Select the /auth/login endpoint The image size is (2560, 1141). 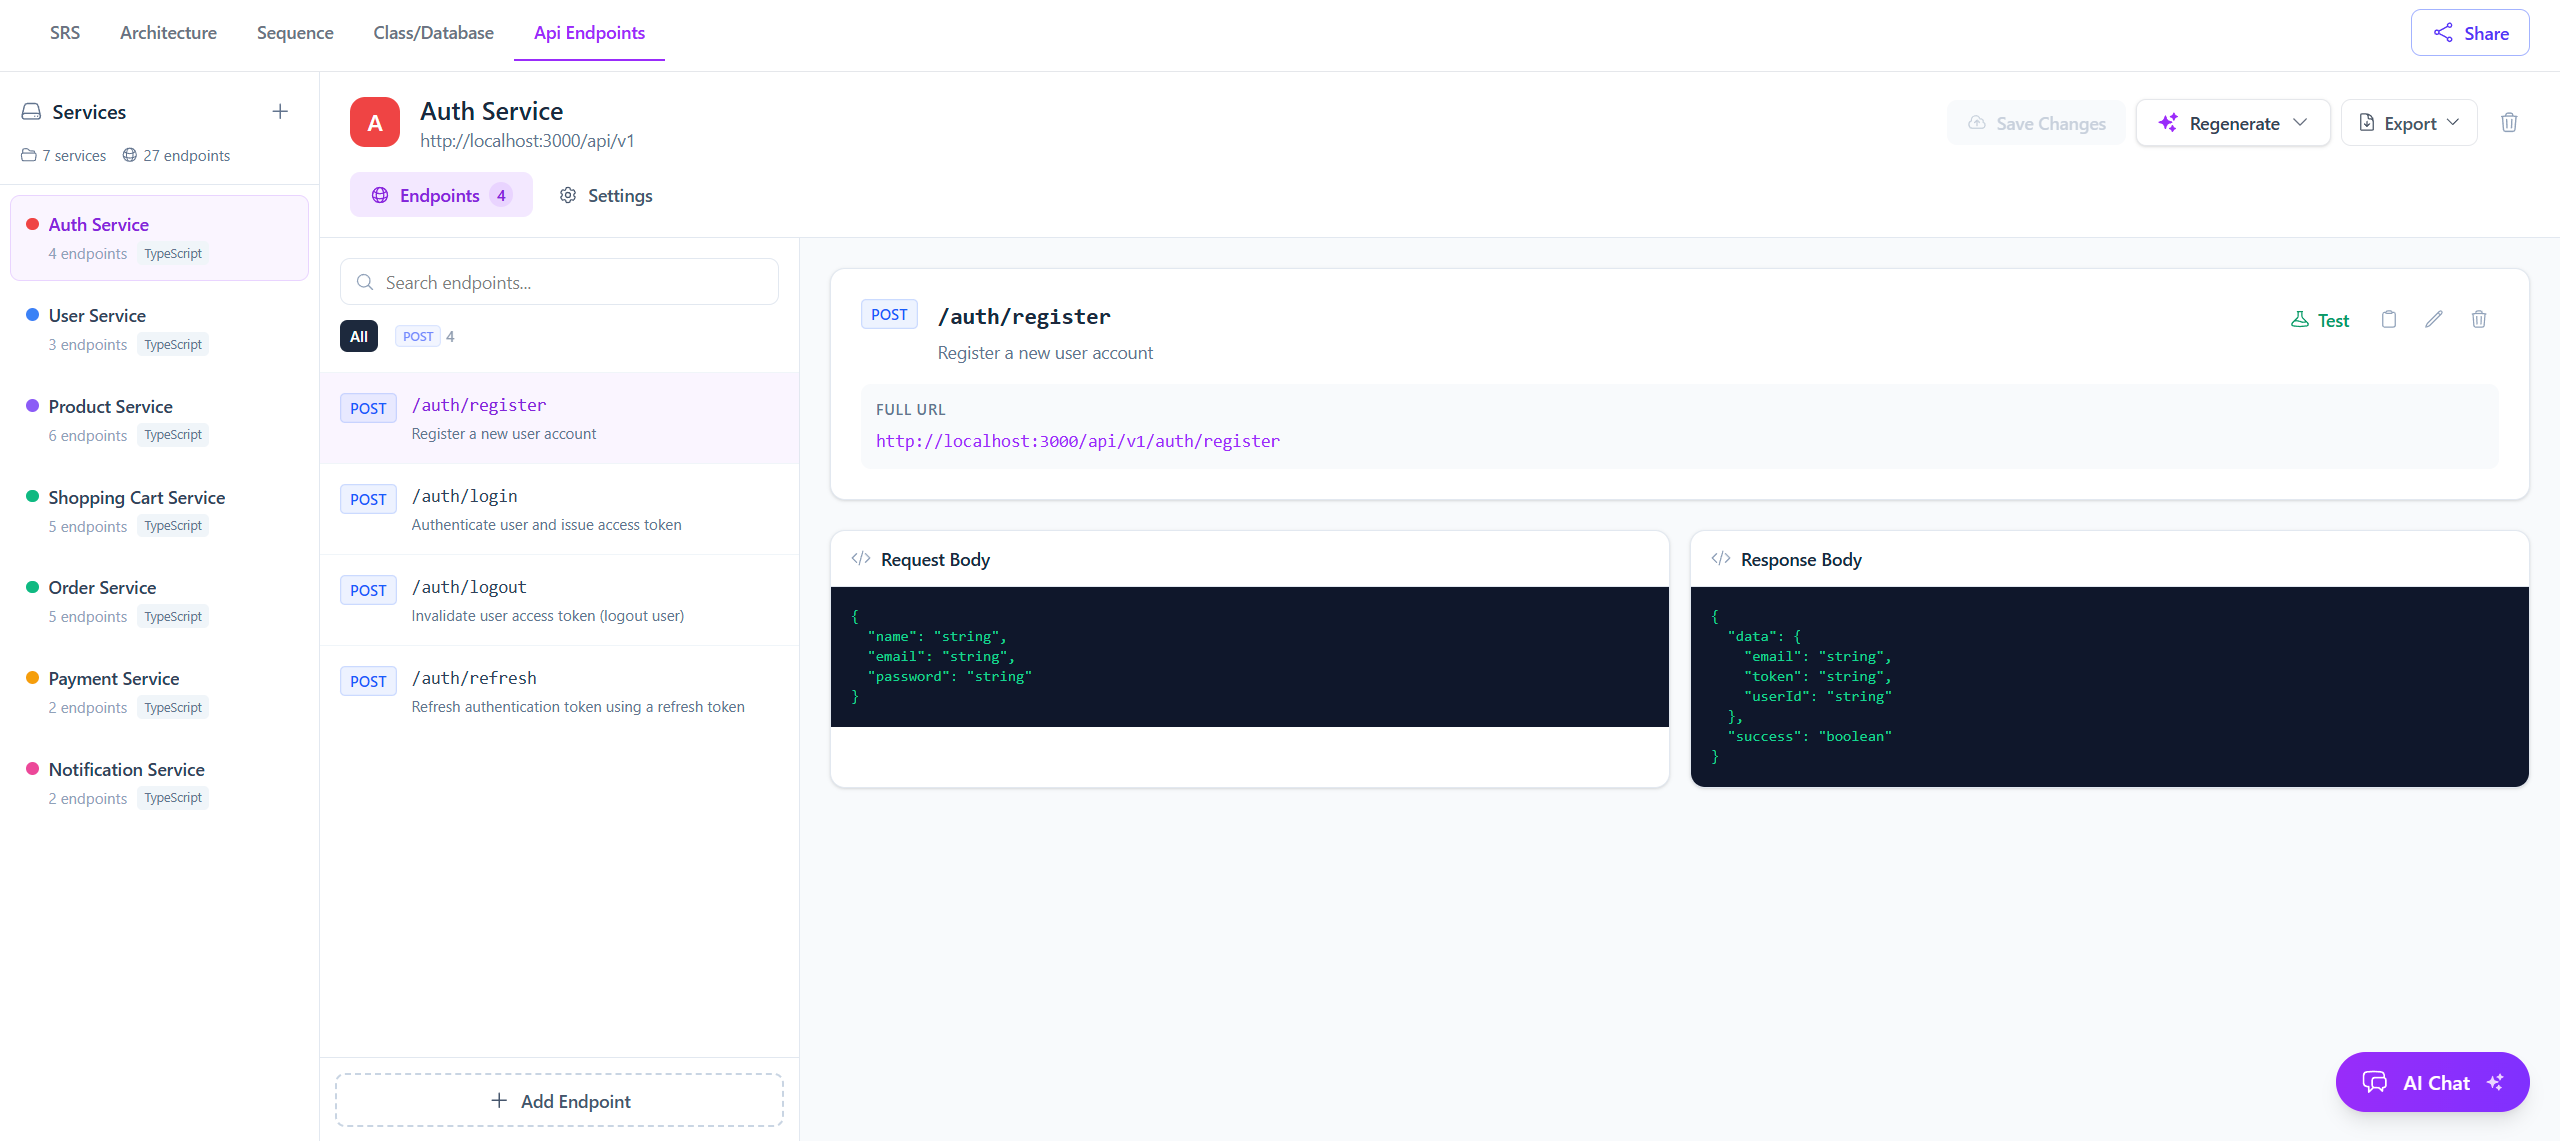pos(558,509)
